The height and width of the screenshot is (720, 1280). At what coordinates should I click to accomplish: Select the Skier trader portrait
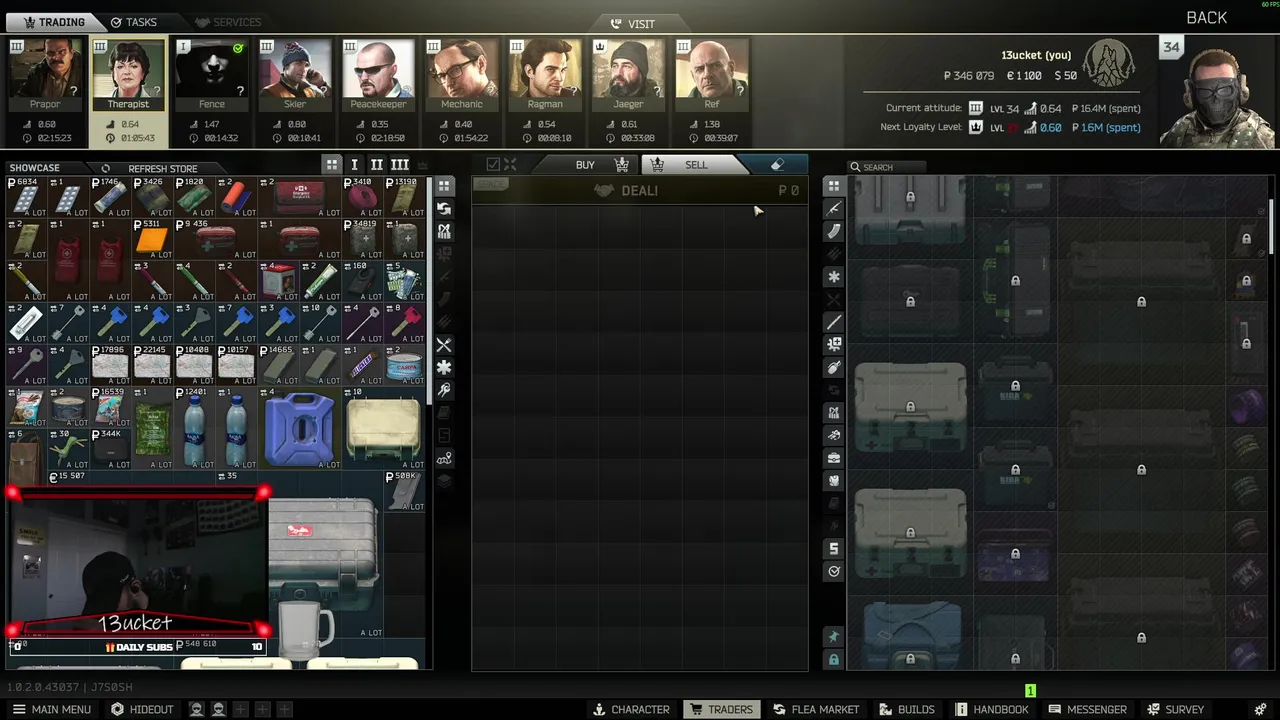point(295,75)
